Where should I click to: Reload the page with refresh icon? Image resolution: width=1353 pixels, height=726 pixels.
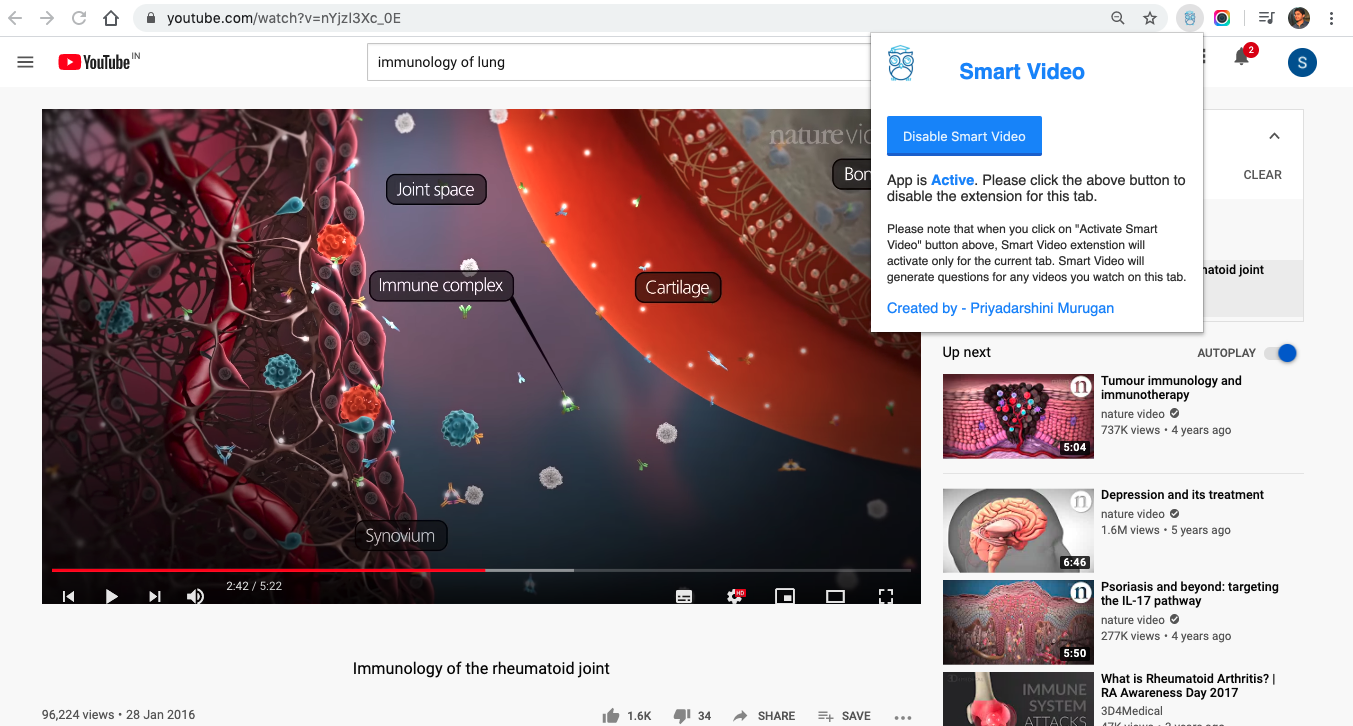pos(79,18)
